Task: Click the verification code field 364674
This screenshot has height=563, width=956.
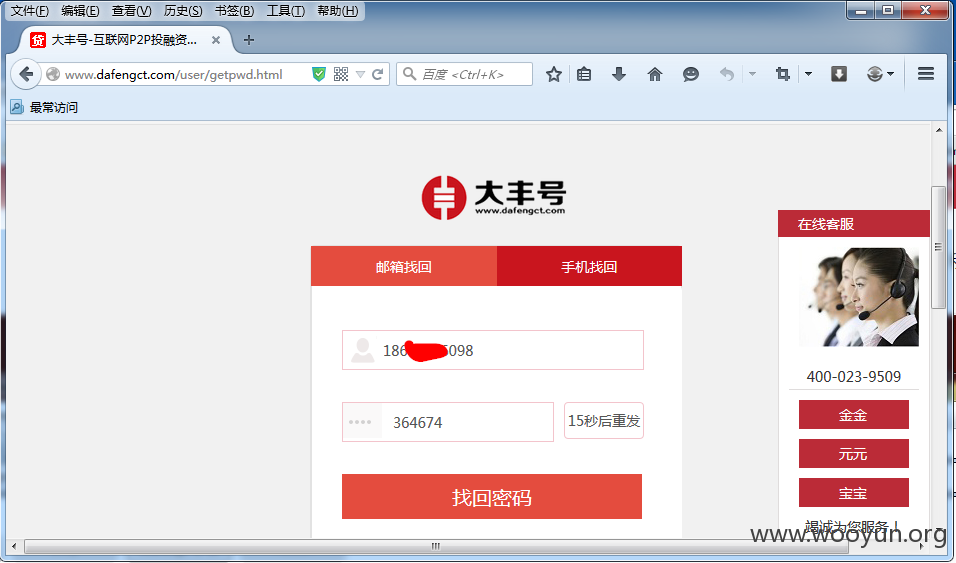Action: point(448,422)
